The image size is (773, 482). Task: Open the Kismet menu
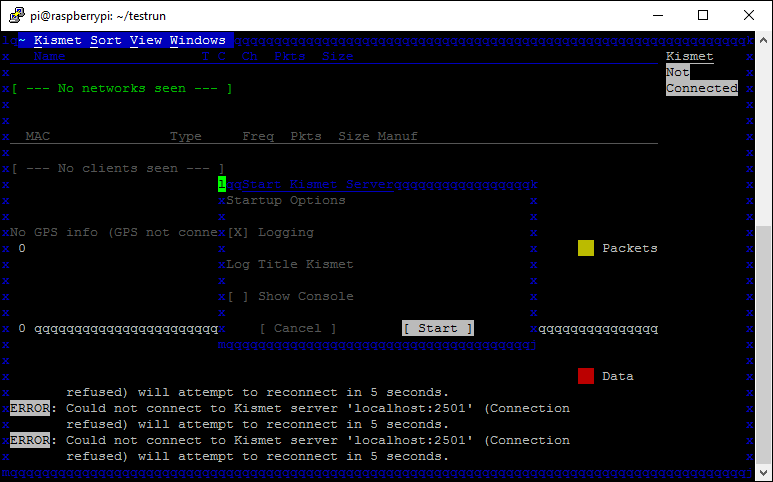coord(57,40)
